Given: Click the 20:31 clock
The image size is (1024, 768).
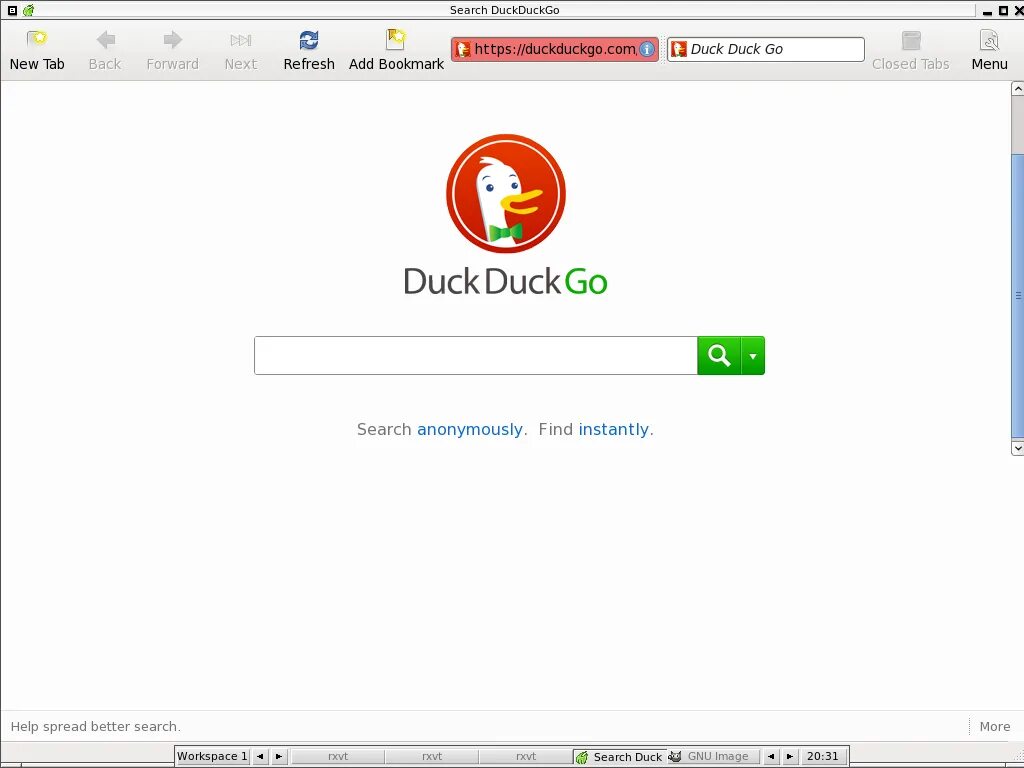Looking at the screenshot, I should [x=823, y=756].
